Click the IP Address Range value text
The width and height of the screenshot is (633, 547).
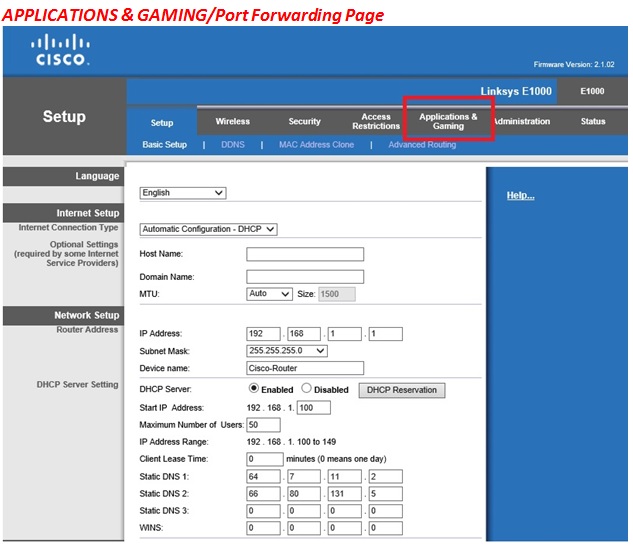tap(291, 442)
